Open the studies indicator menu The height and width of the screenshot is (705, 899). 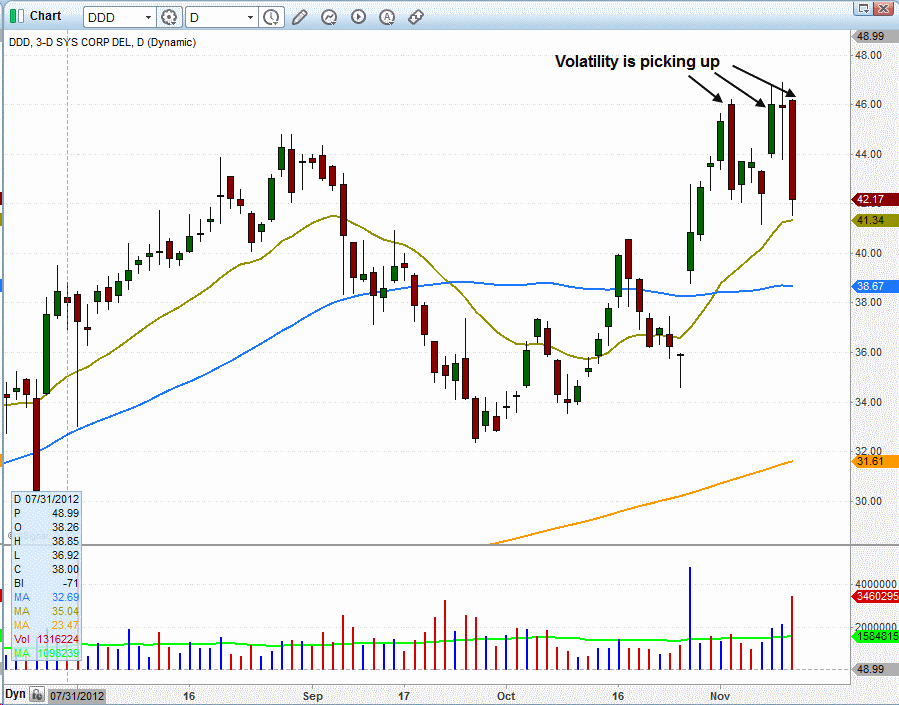coord(329,17)
